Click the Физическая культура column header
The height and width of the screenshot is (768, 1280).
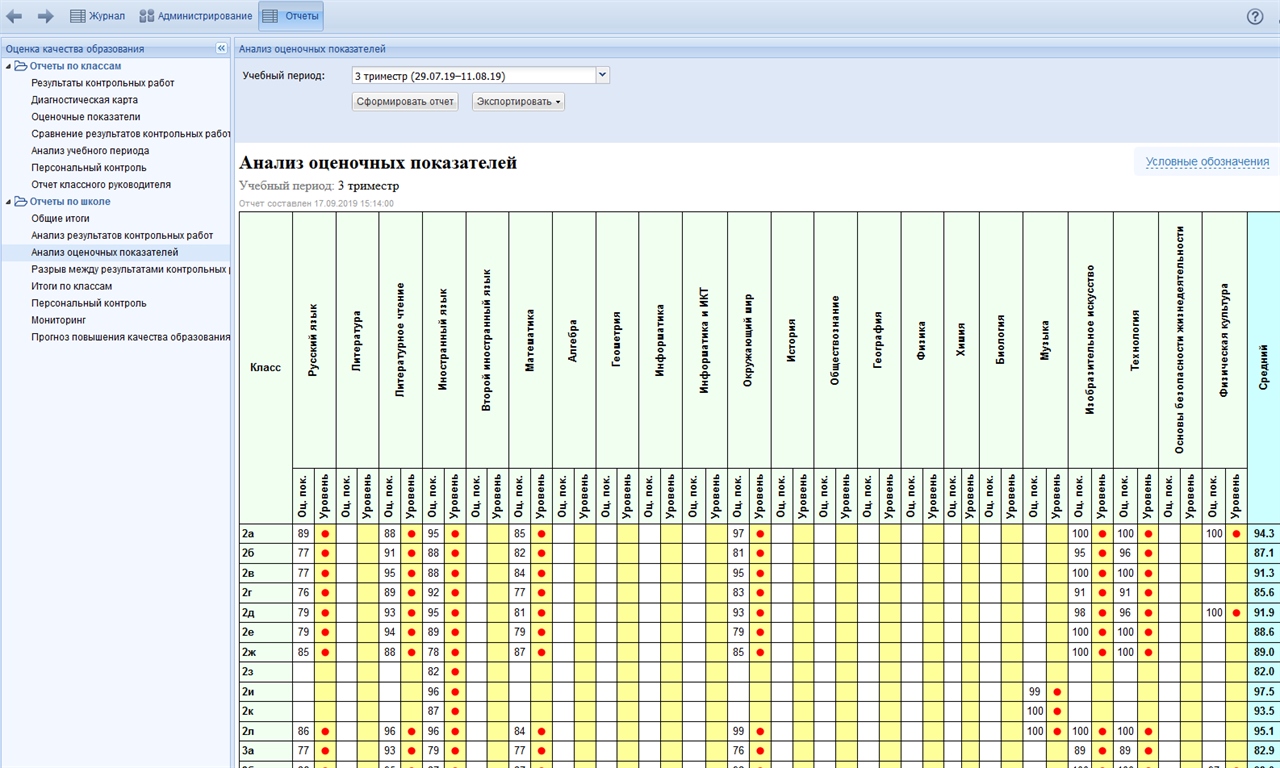[1224, 339]
